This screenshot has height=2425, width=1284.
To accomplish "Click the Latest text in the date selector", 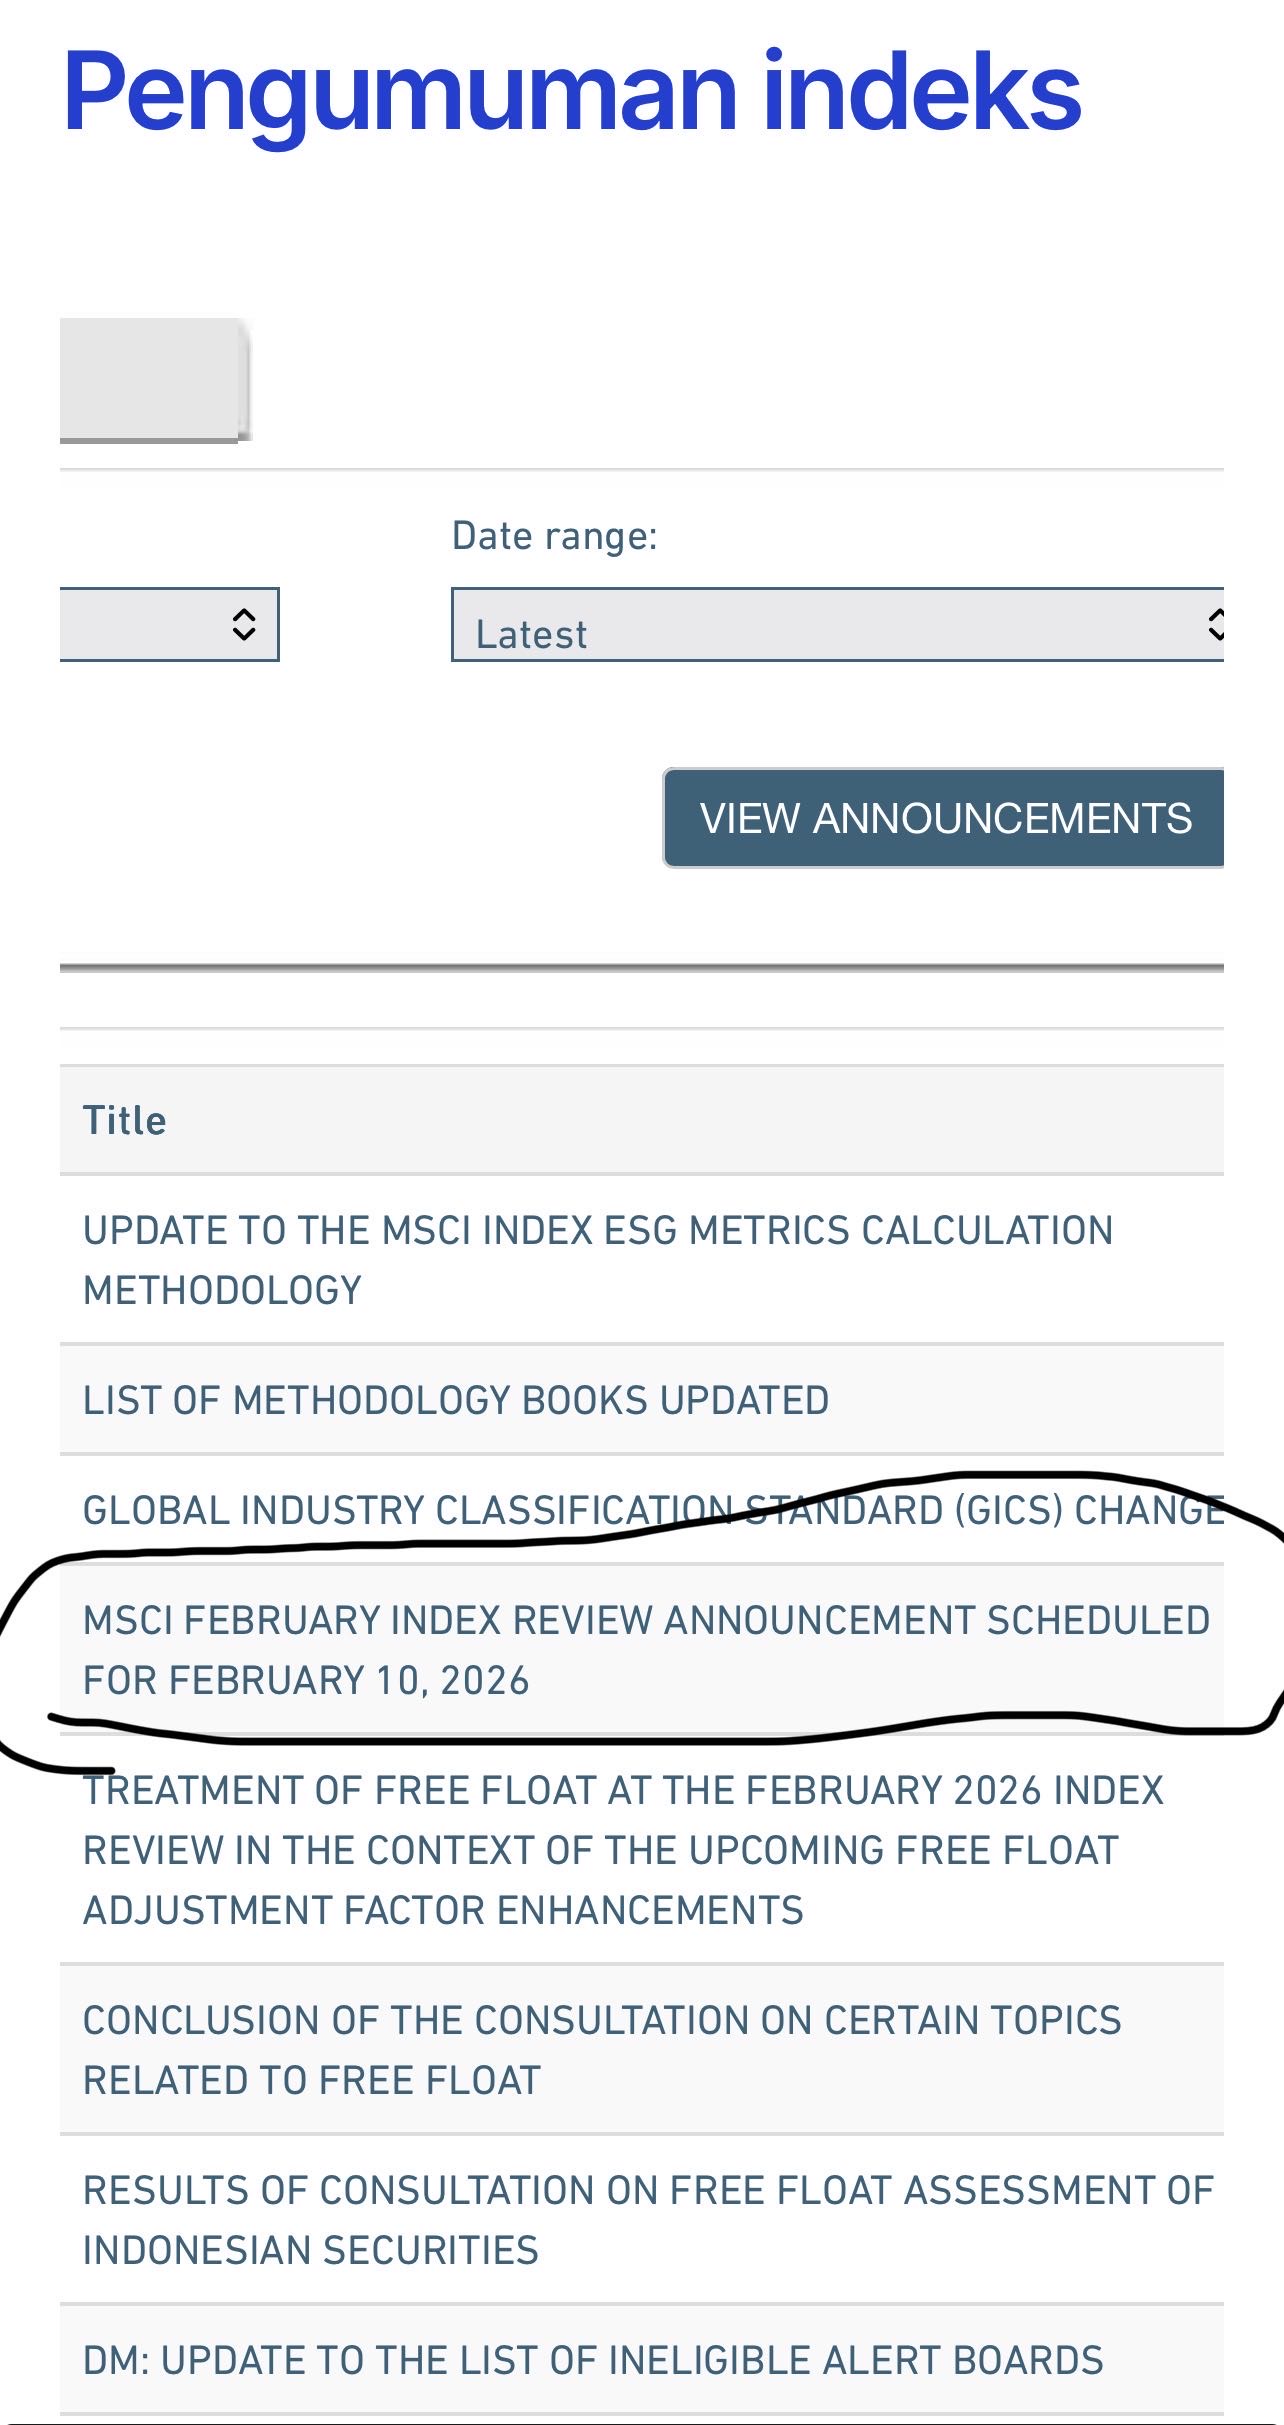I will (x=531, y=635).
